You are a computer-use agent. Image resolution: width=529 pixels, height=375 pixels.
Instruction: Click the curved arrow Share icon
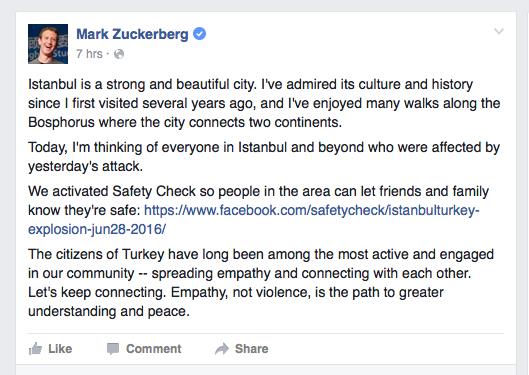pos(222,349)
